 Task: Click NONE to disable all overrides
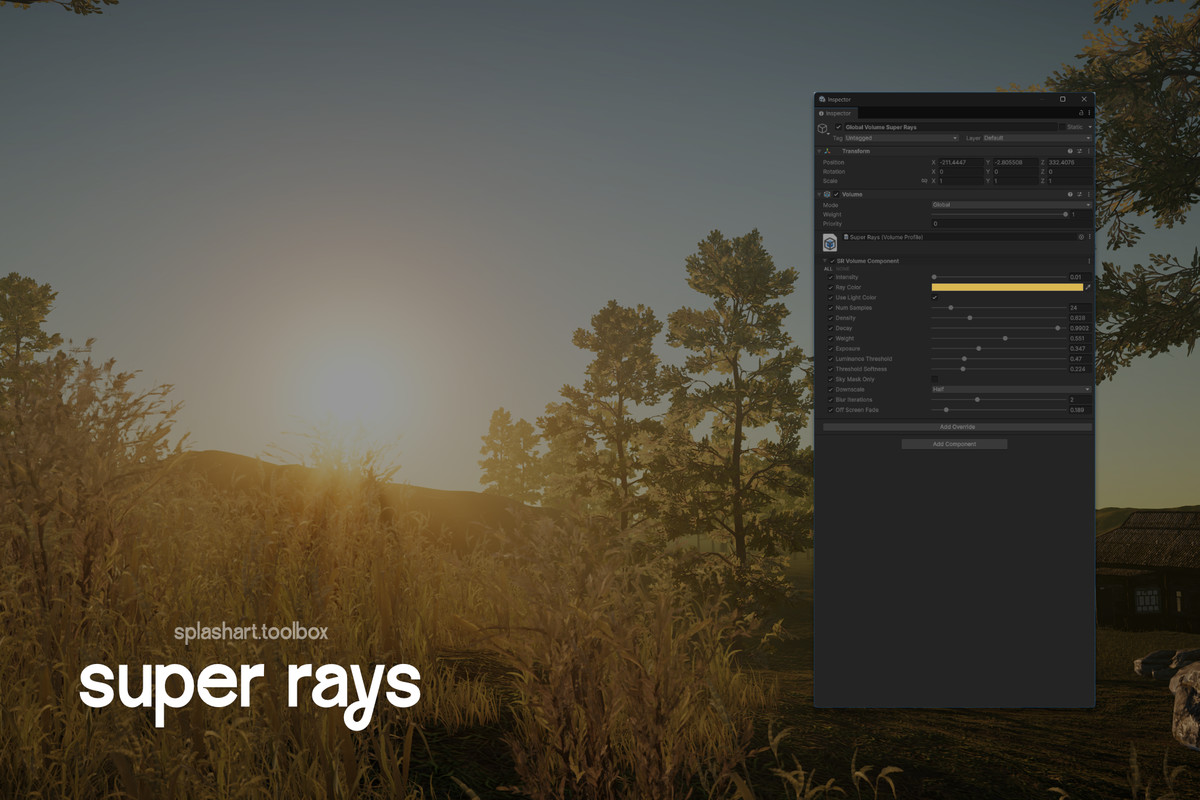[842, 269]
